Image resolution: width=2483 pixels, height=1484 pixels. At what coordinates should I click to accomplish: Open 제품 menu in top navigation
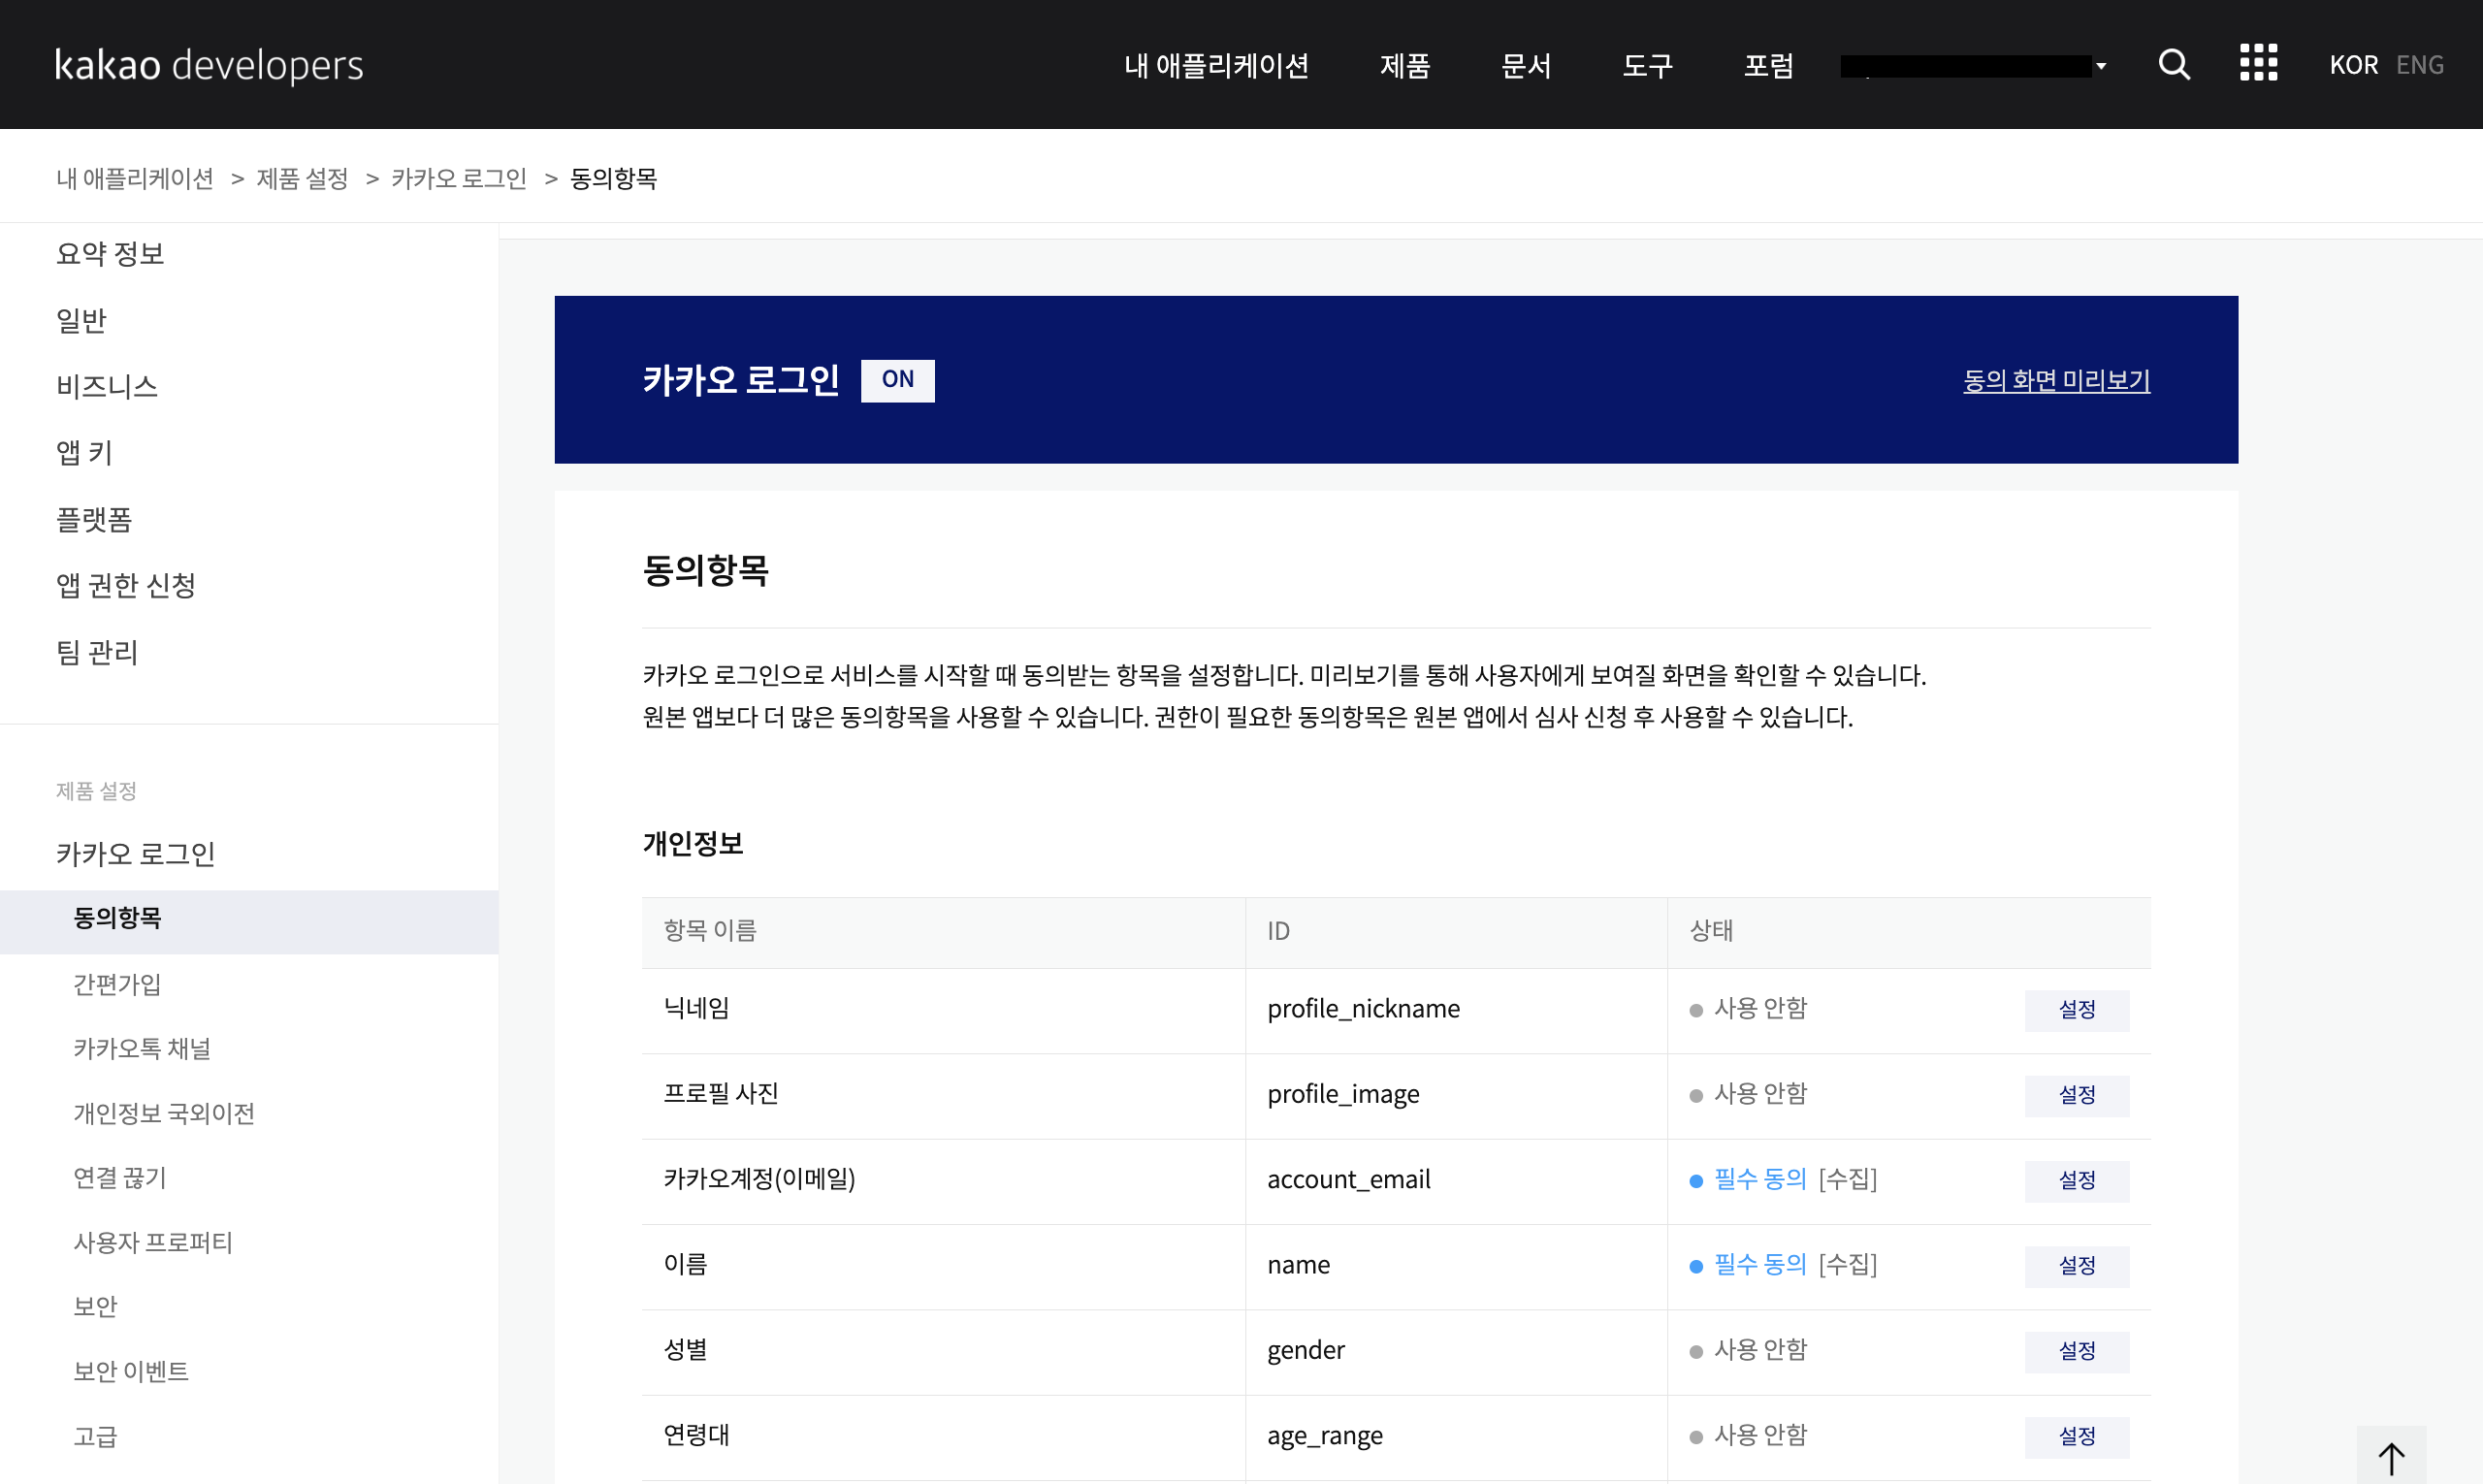(1405, 66)
